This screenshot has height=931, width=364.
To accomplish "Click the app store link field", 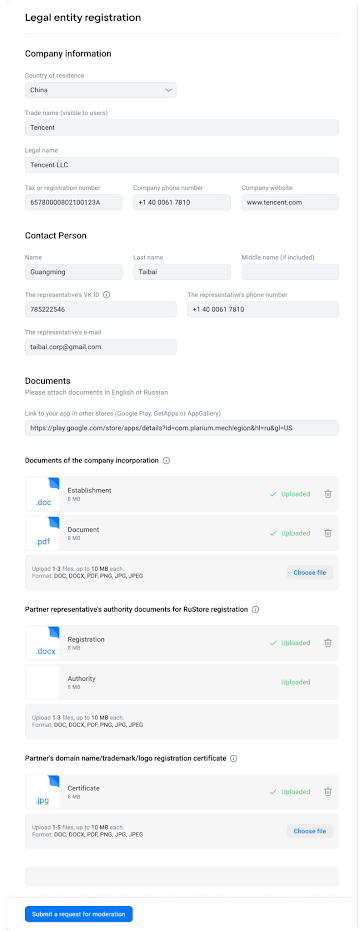I will [182, 428].
